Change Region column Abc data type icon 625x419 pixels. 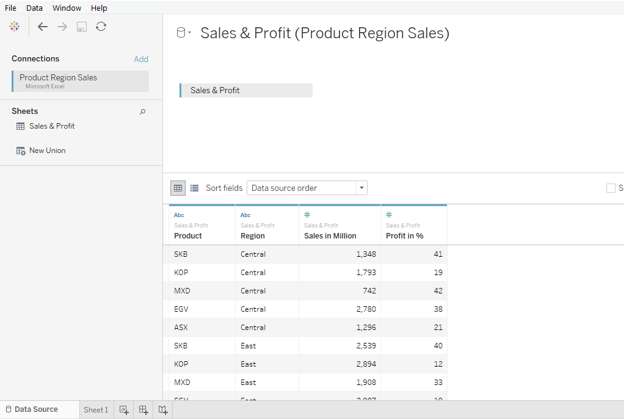(x=246, y=215)
